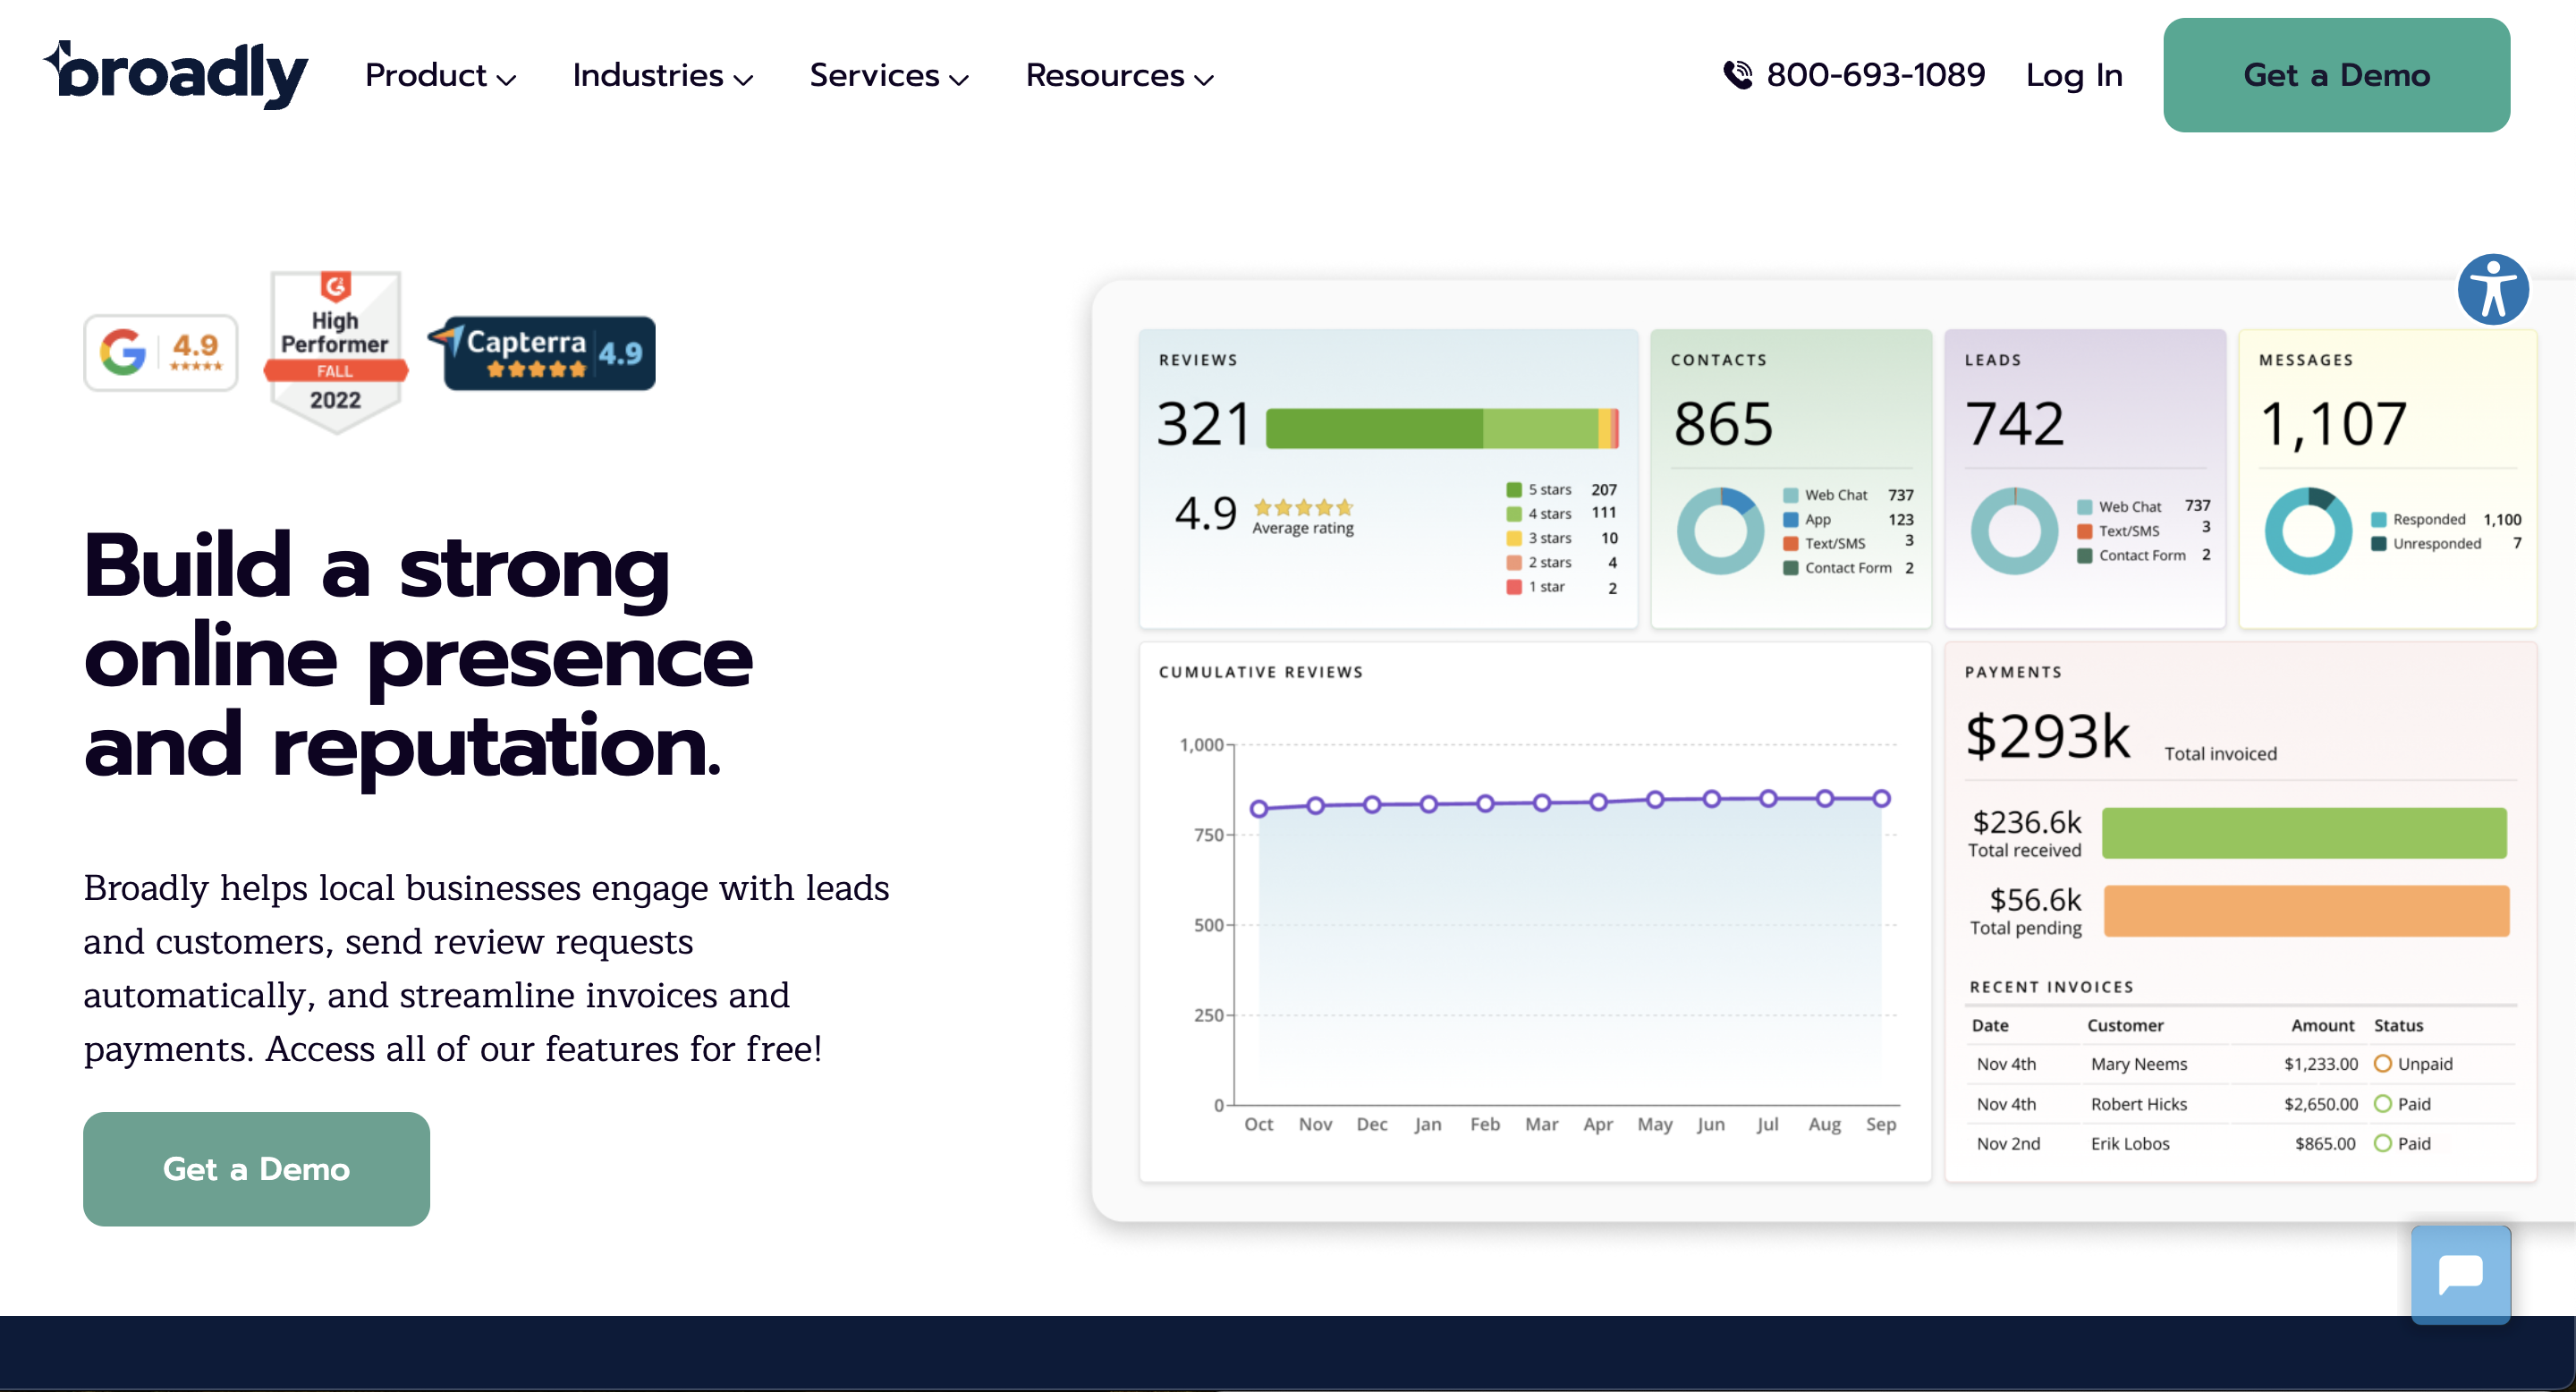
Task: Click the Broadly logo
Action: [176, 73]
